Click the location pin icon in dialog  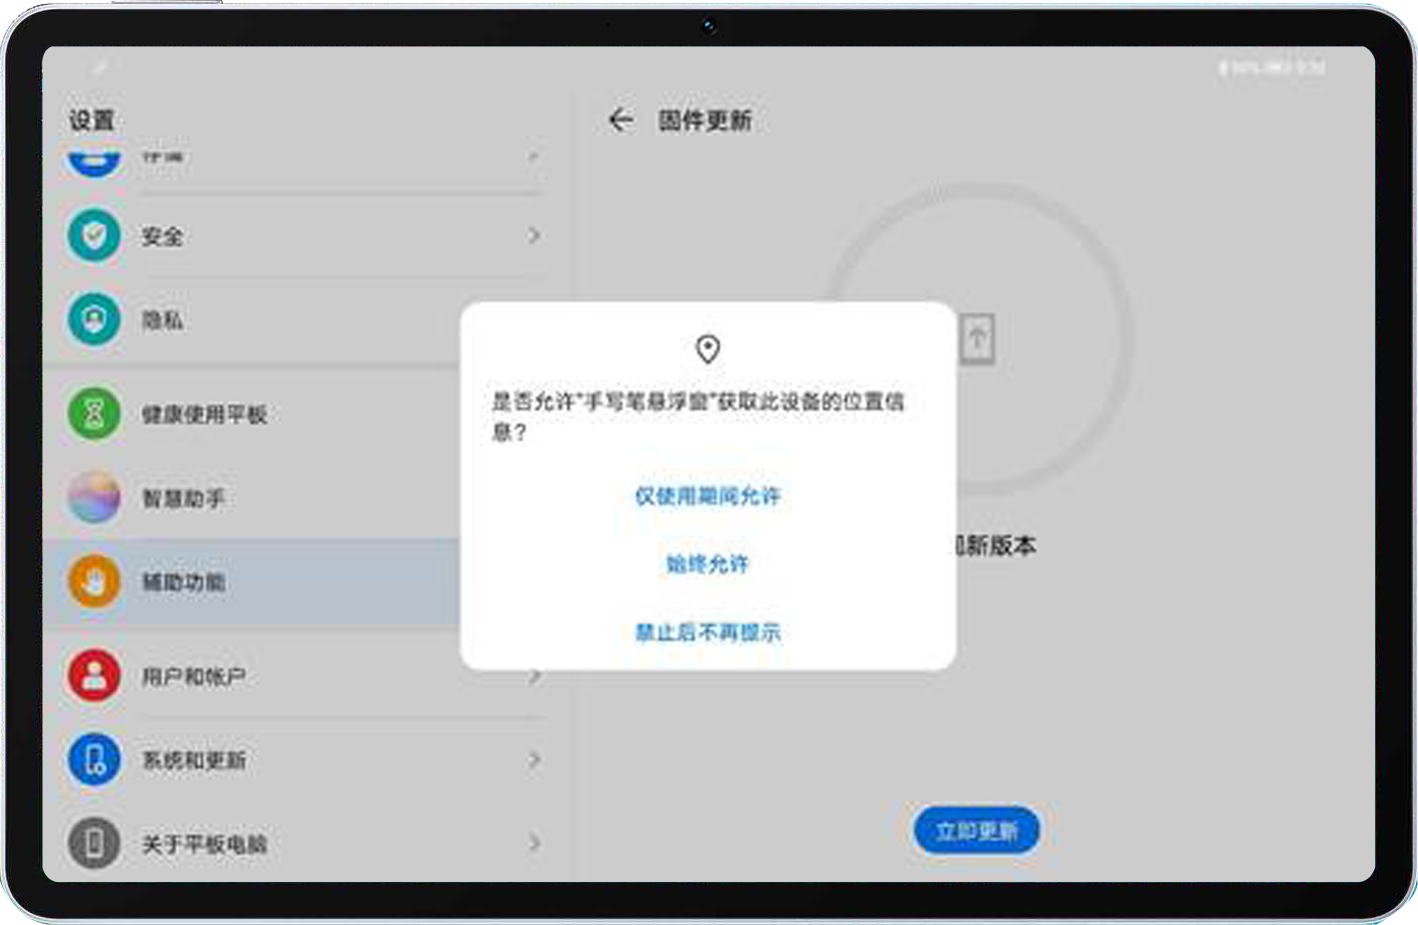(x=708, y=349)
